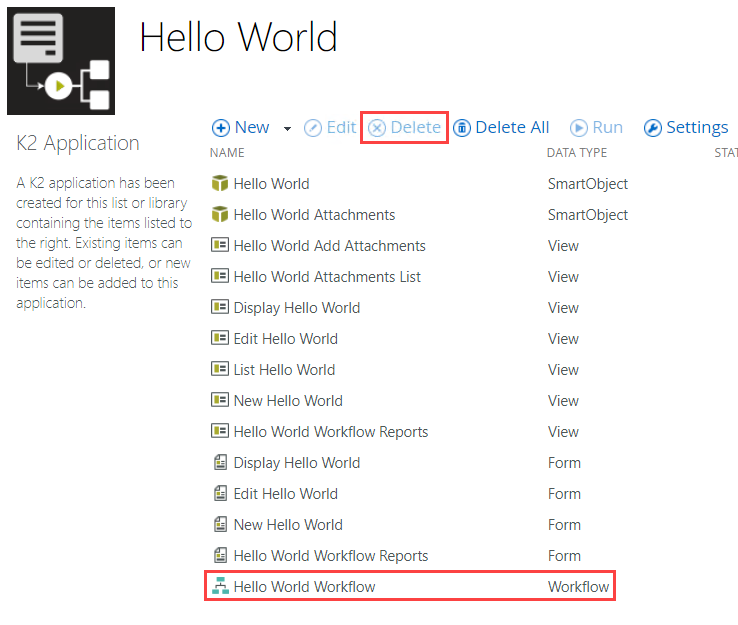This screenshot has height=625, width=738.
Task: Click the Delete button
Action: [x=404, y=128]
